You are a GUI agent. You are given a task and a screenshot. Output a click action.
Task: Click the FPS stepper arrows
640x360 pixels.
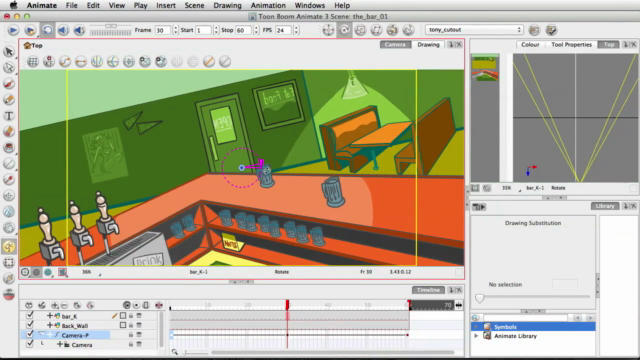coord(296,30)
